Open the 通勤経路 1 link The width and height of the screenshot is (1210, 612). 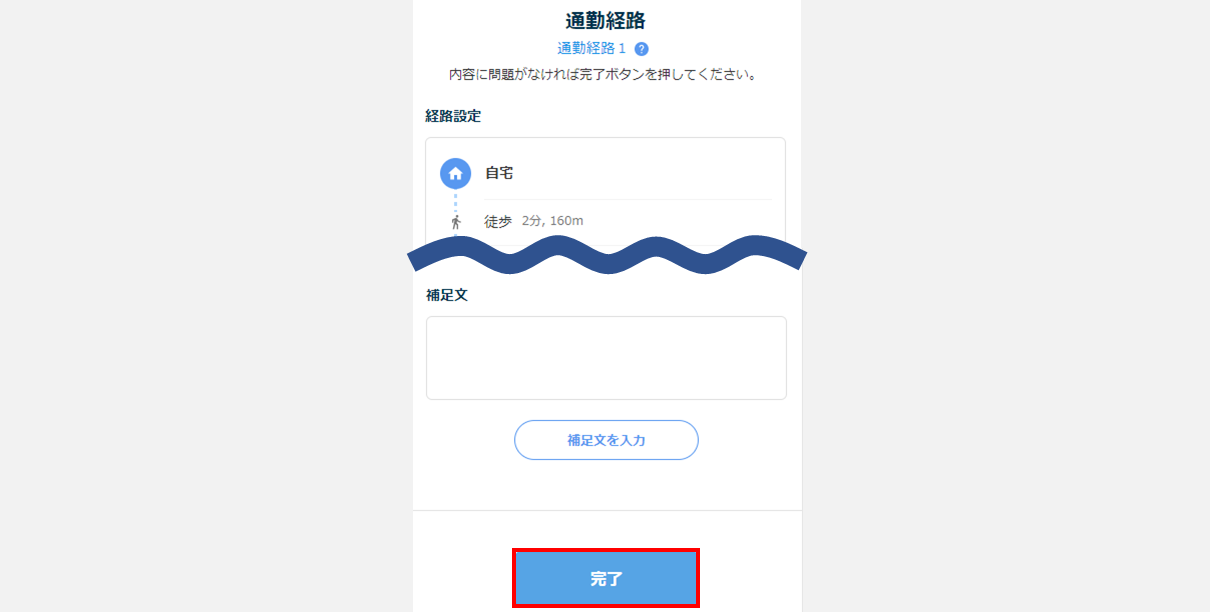tap(592, 49)
